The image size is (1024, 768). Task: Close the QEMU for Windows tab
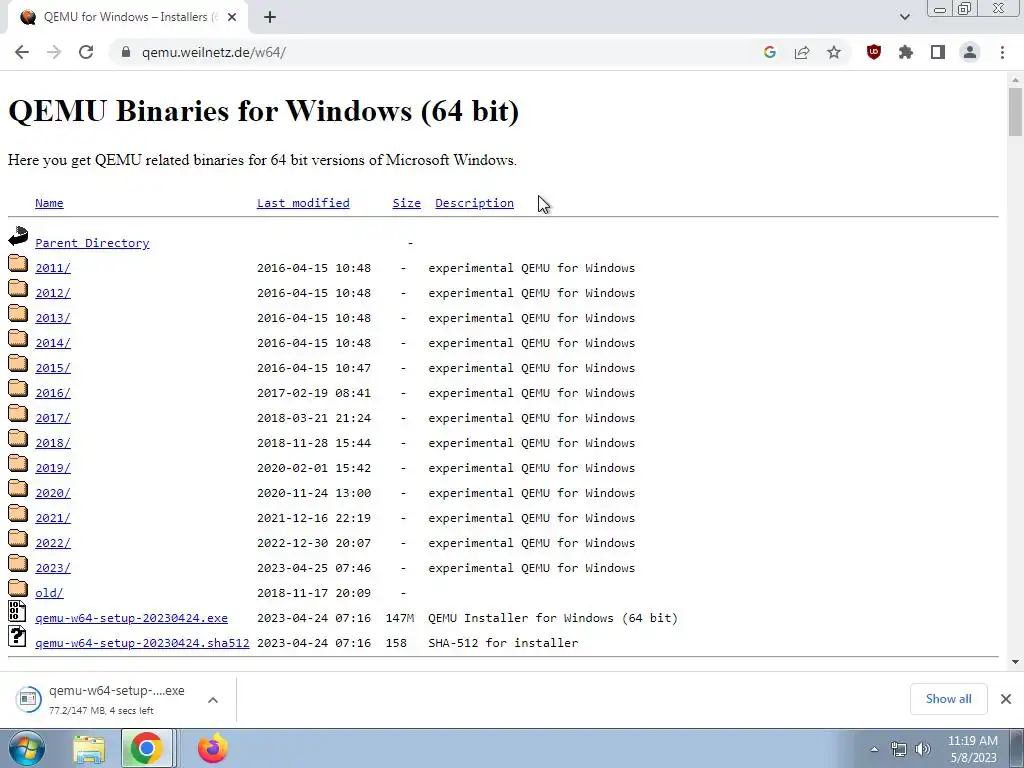pos(232,17)
